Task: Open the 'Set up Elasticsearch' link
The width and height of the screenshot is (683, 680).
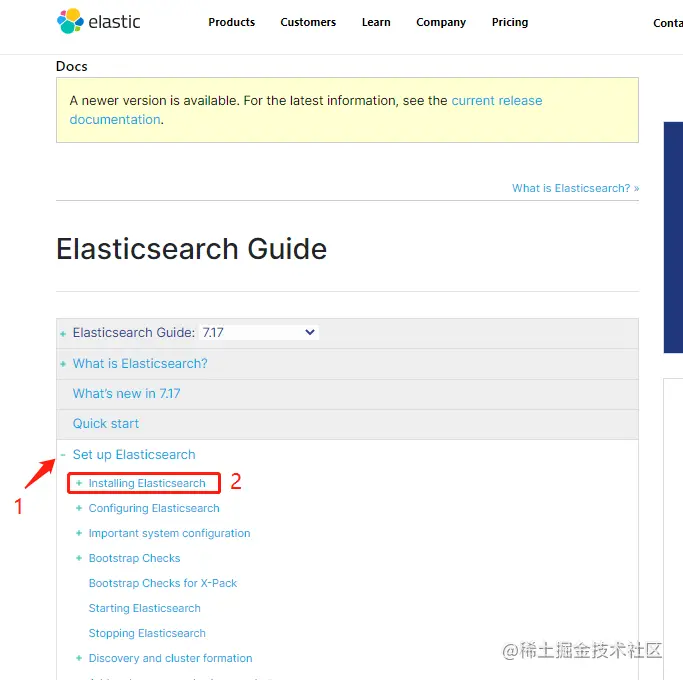Action: (x=134, y=454)
